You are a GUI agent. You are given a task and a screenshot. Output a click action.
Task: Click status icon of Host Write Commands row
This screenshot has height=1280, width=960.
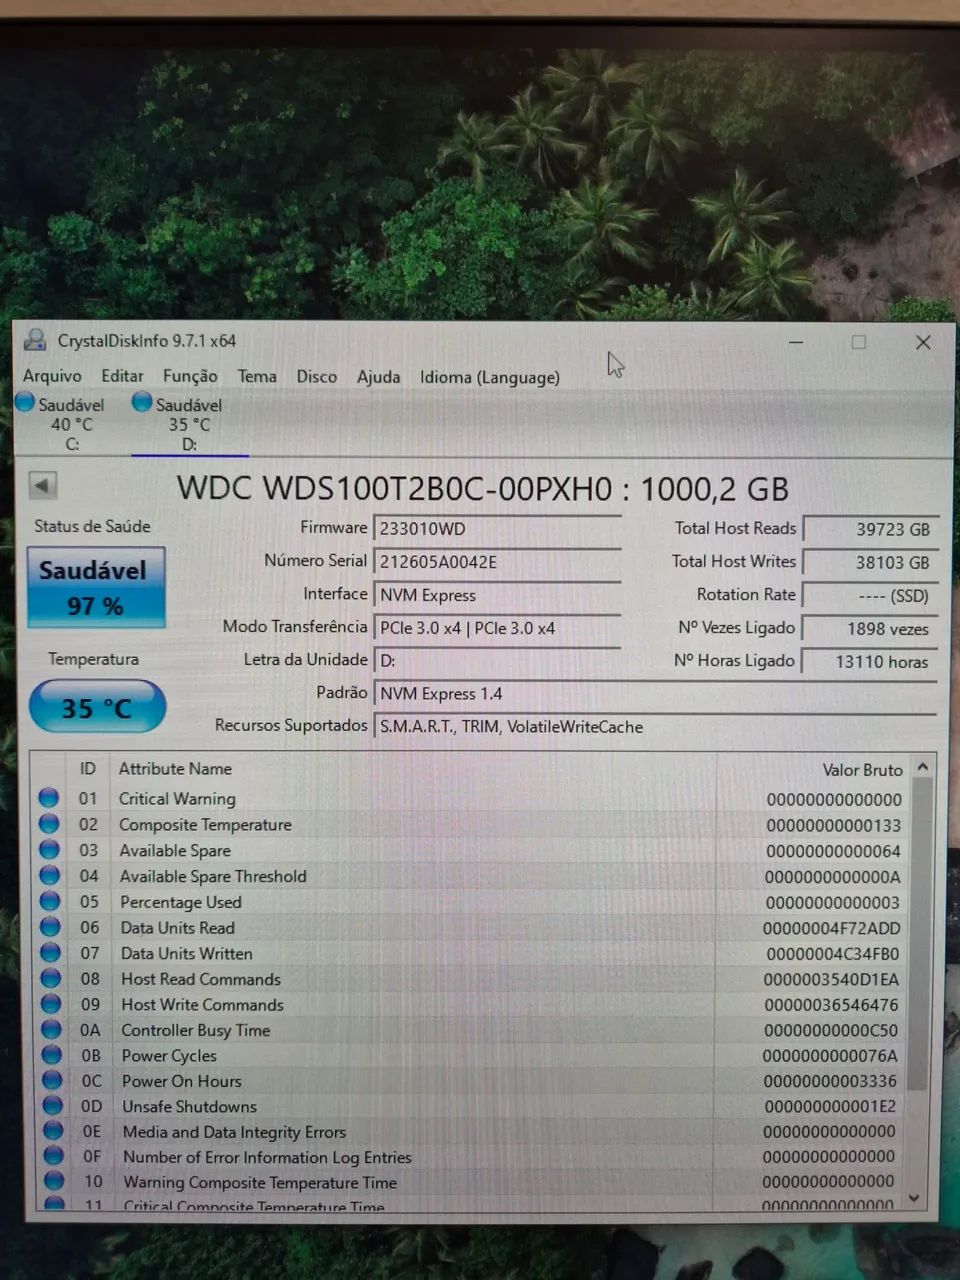[51, 1004]
